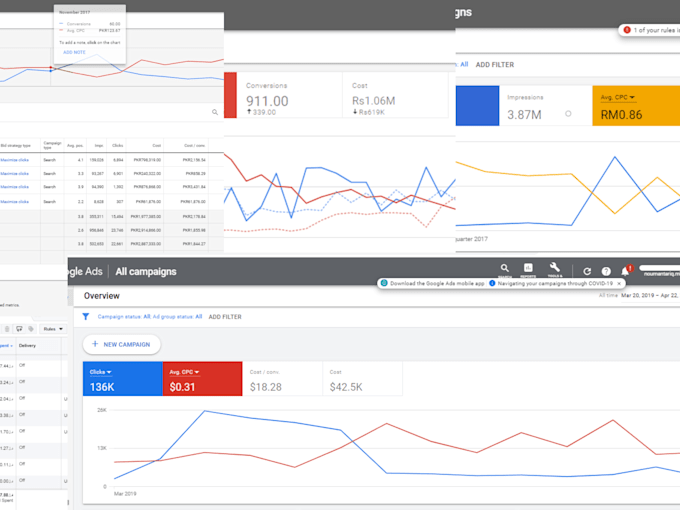The width and height of the screenshot is (680, 510).
Task: Click the red alert icon in rules notification
Action: click(627, 30)
